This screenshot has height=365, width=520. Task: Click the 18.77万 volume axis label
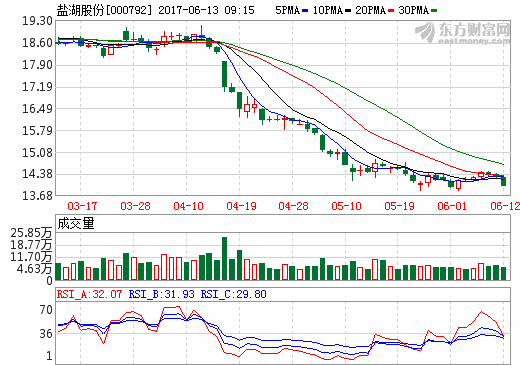coord(31,245)
